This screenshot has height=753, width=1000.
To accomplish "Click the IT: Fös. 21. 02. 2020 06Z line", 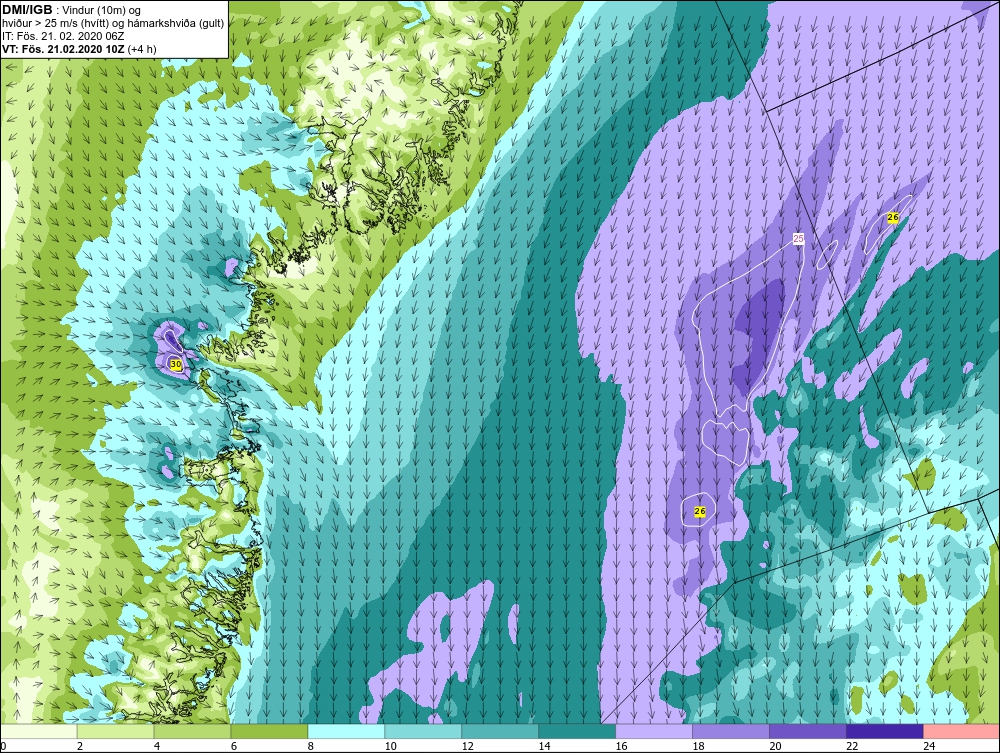I will tap(63, 36).
